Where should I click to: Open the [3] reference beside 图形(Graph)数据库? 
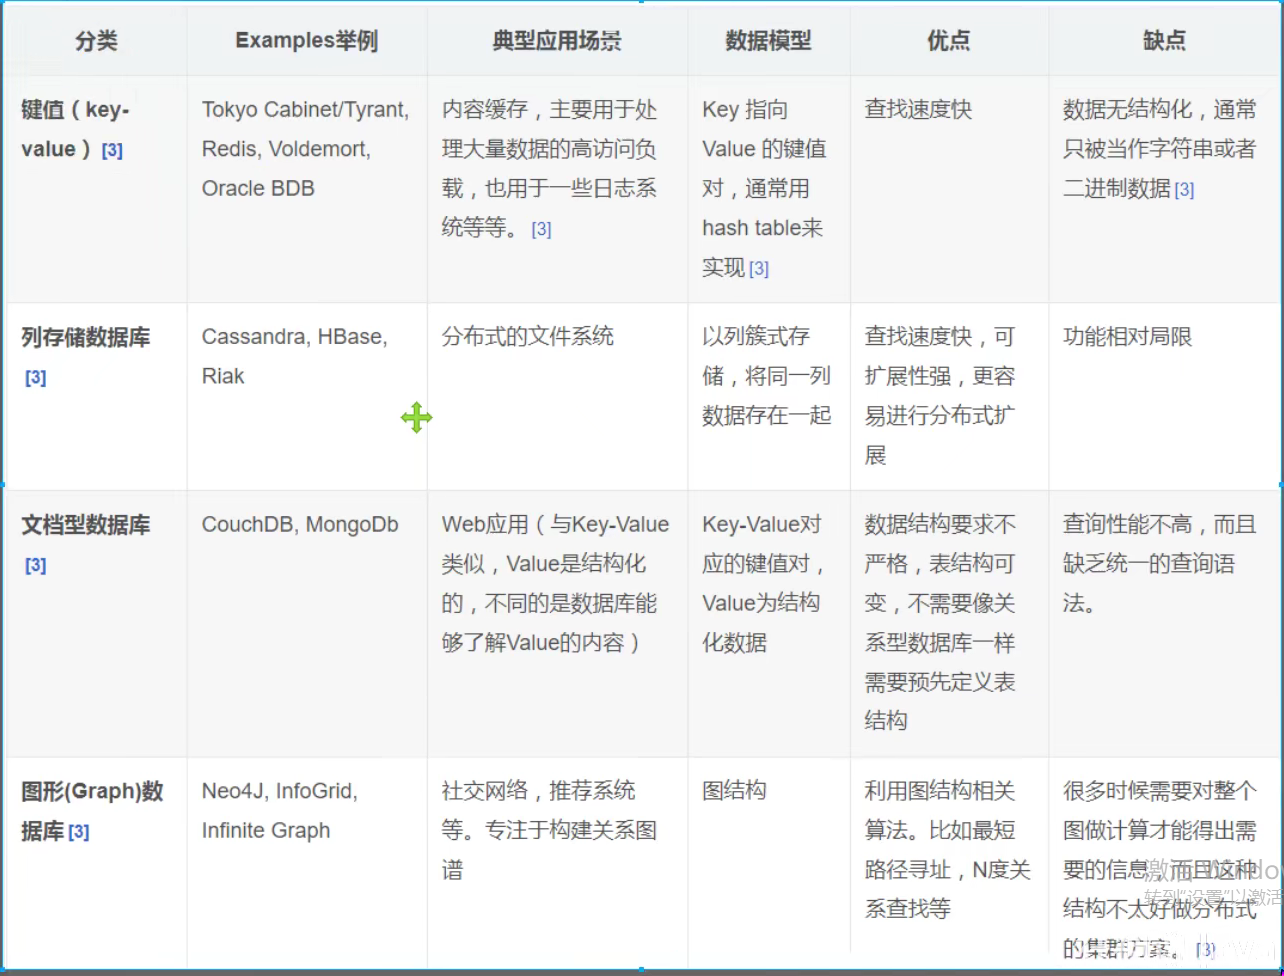(79, 832)
